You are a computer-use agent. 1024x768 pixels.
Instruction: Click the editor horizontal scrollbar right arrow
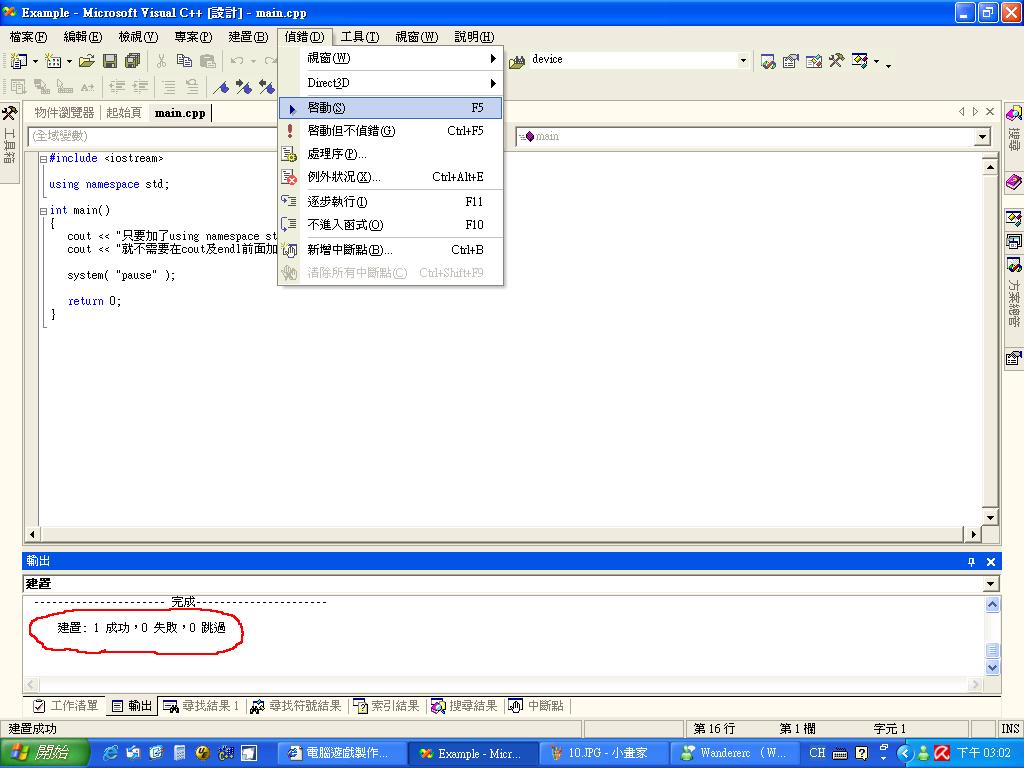click(x=973, y=534)
